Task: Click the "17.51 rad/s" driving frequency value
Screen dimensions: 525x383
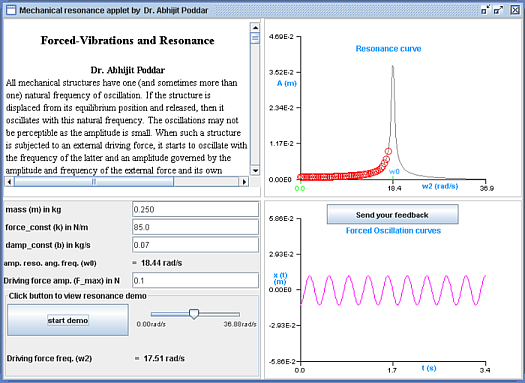Action: pos(164,359)
